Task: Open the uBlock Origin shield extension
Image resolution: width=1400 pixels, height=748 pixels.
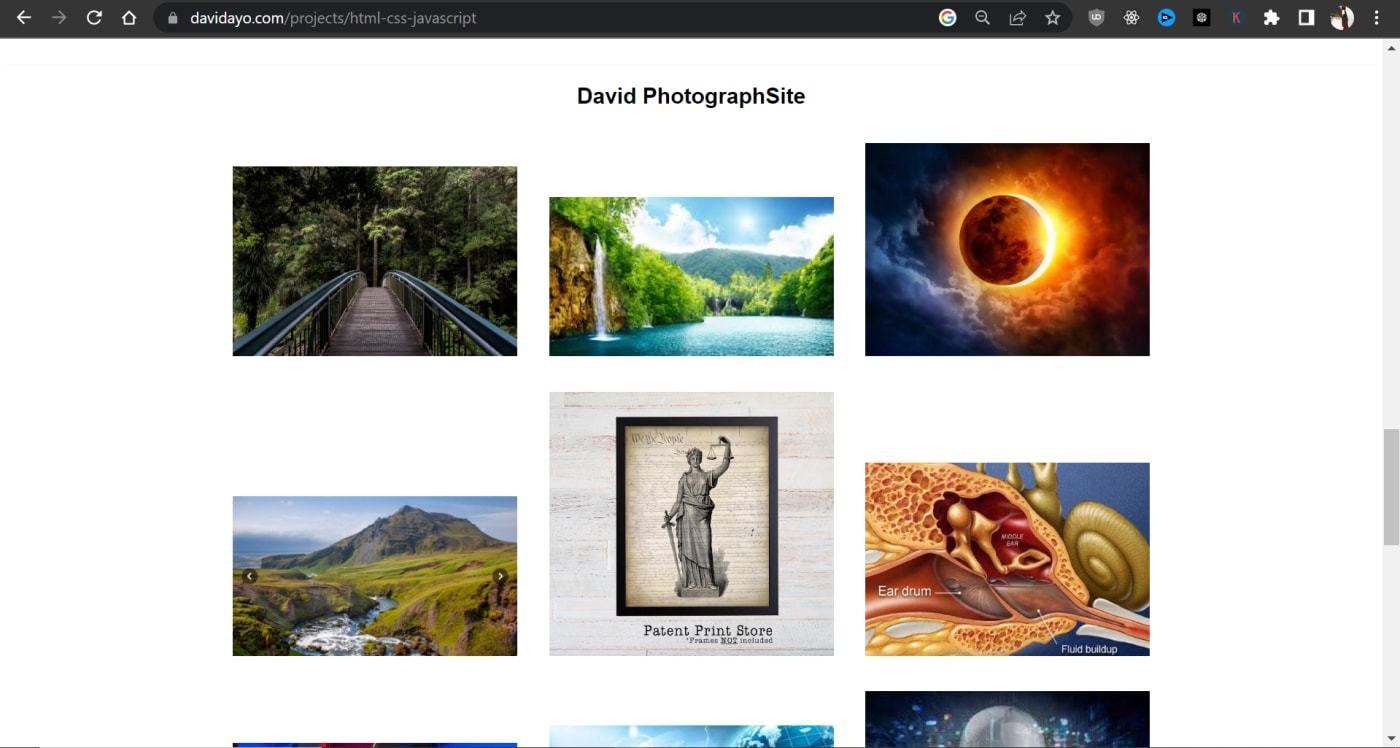Action: click(1097, 18)
